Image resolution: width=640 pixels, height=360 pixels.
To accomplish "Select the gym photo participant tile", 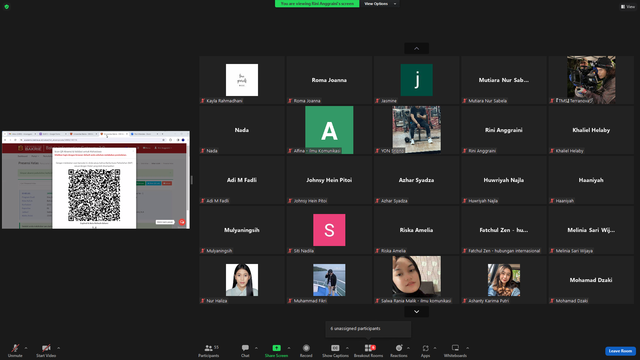I will pos(416,130).
